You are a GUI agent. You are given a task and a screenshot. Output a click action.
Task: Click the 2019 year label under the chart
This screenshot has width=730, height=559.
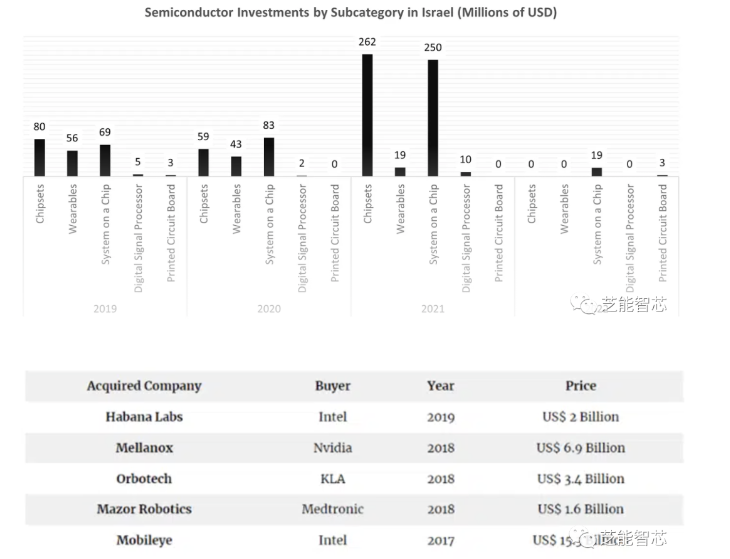tap(105, 309)
